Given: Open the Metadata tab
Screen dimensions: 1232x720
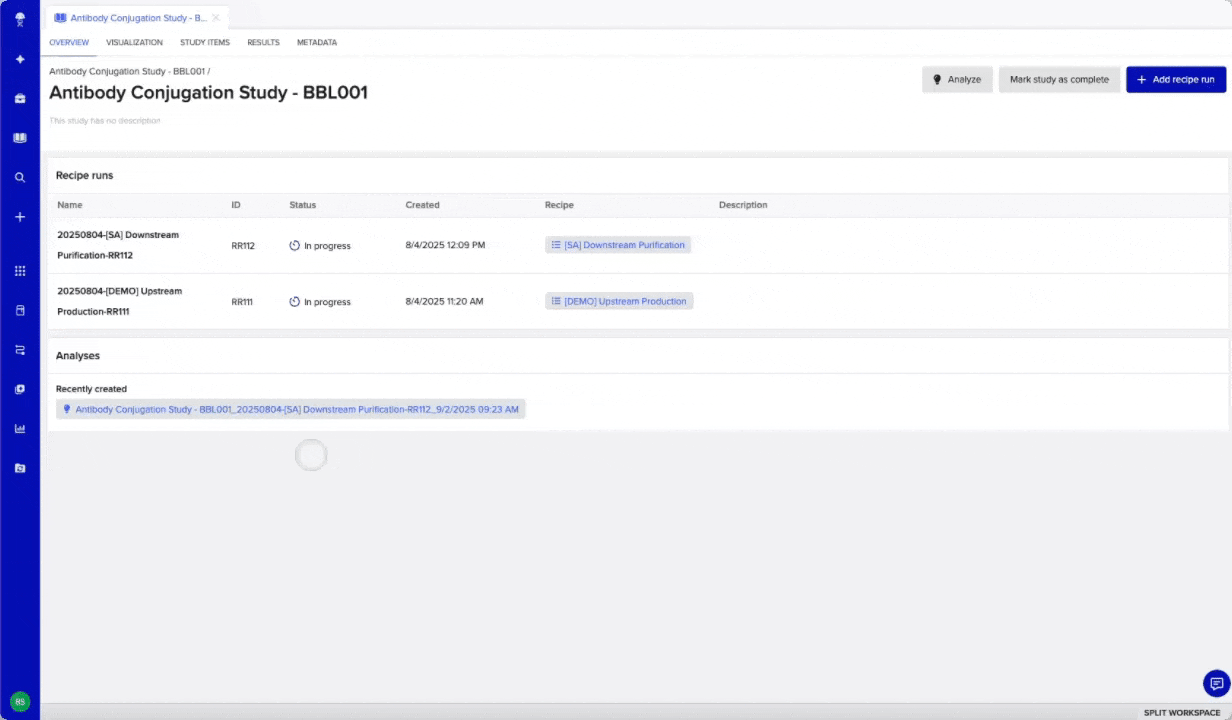Looking at the screenshot, I should [317, 43].
